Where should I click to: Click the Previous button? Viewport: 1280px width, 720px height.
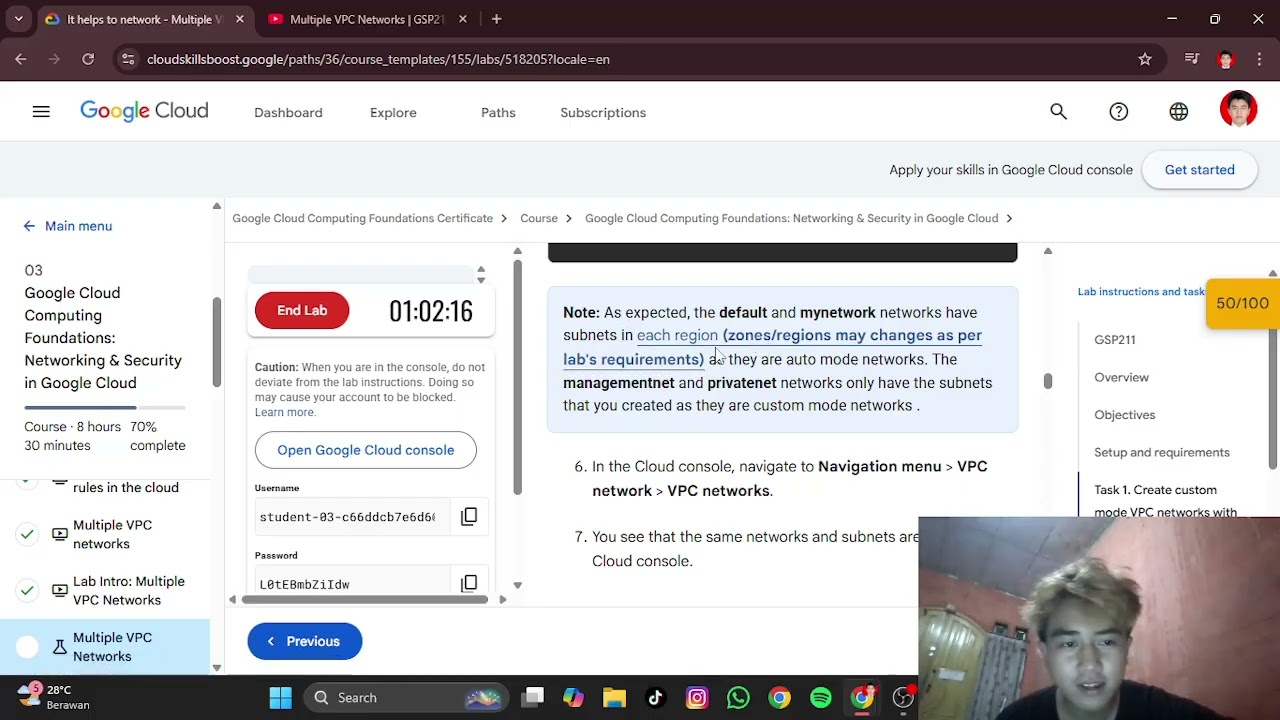point(305,641)
